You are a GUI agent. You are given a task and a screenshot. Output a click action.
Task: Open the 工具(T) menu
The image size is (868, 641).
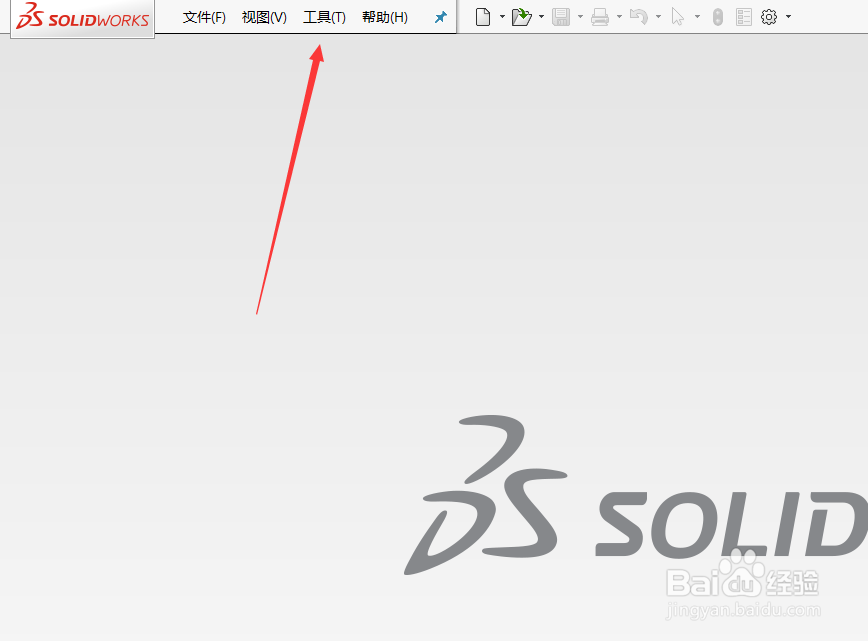pyautogui.click(x=324, y=18)
